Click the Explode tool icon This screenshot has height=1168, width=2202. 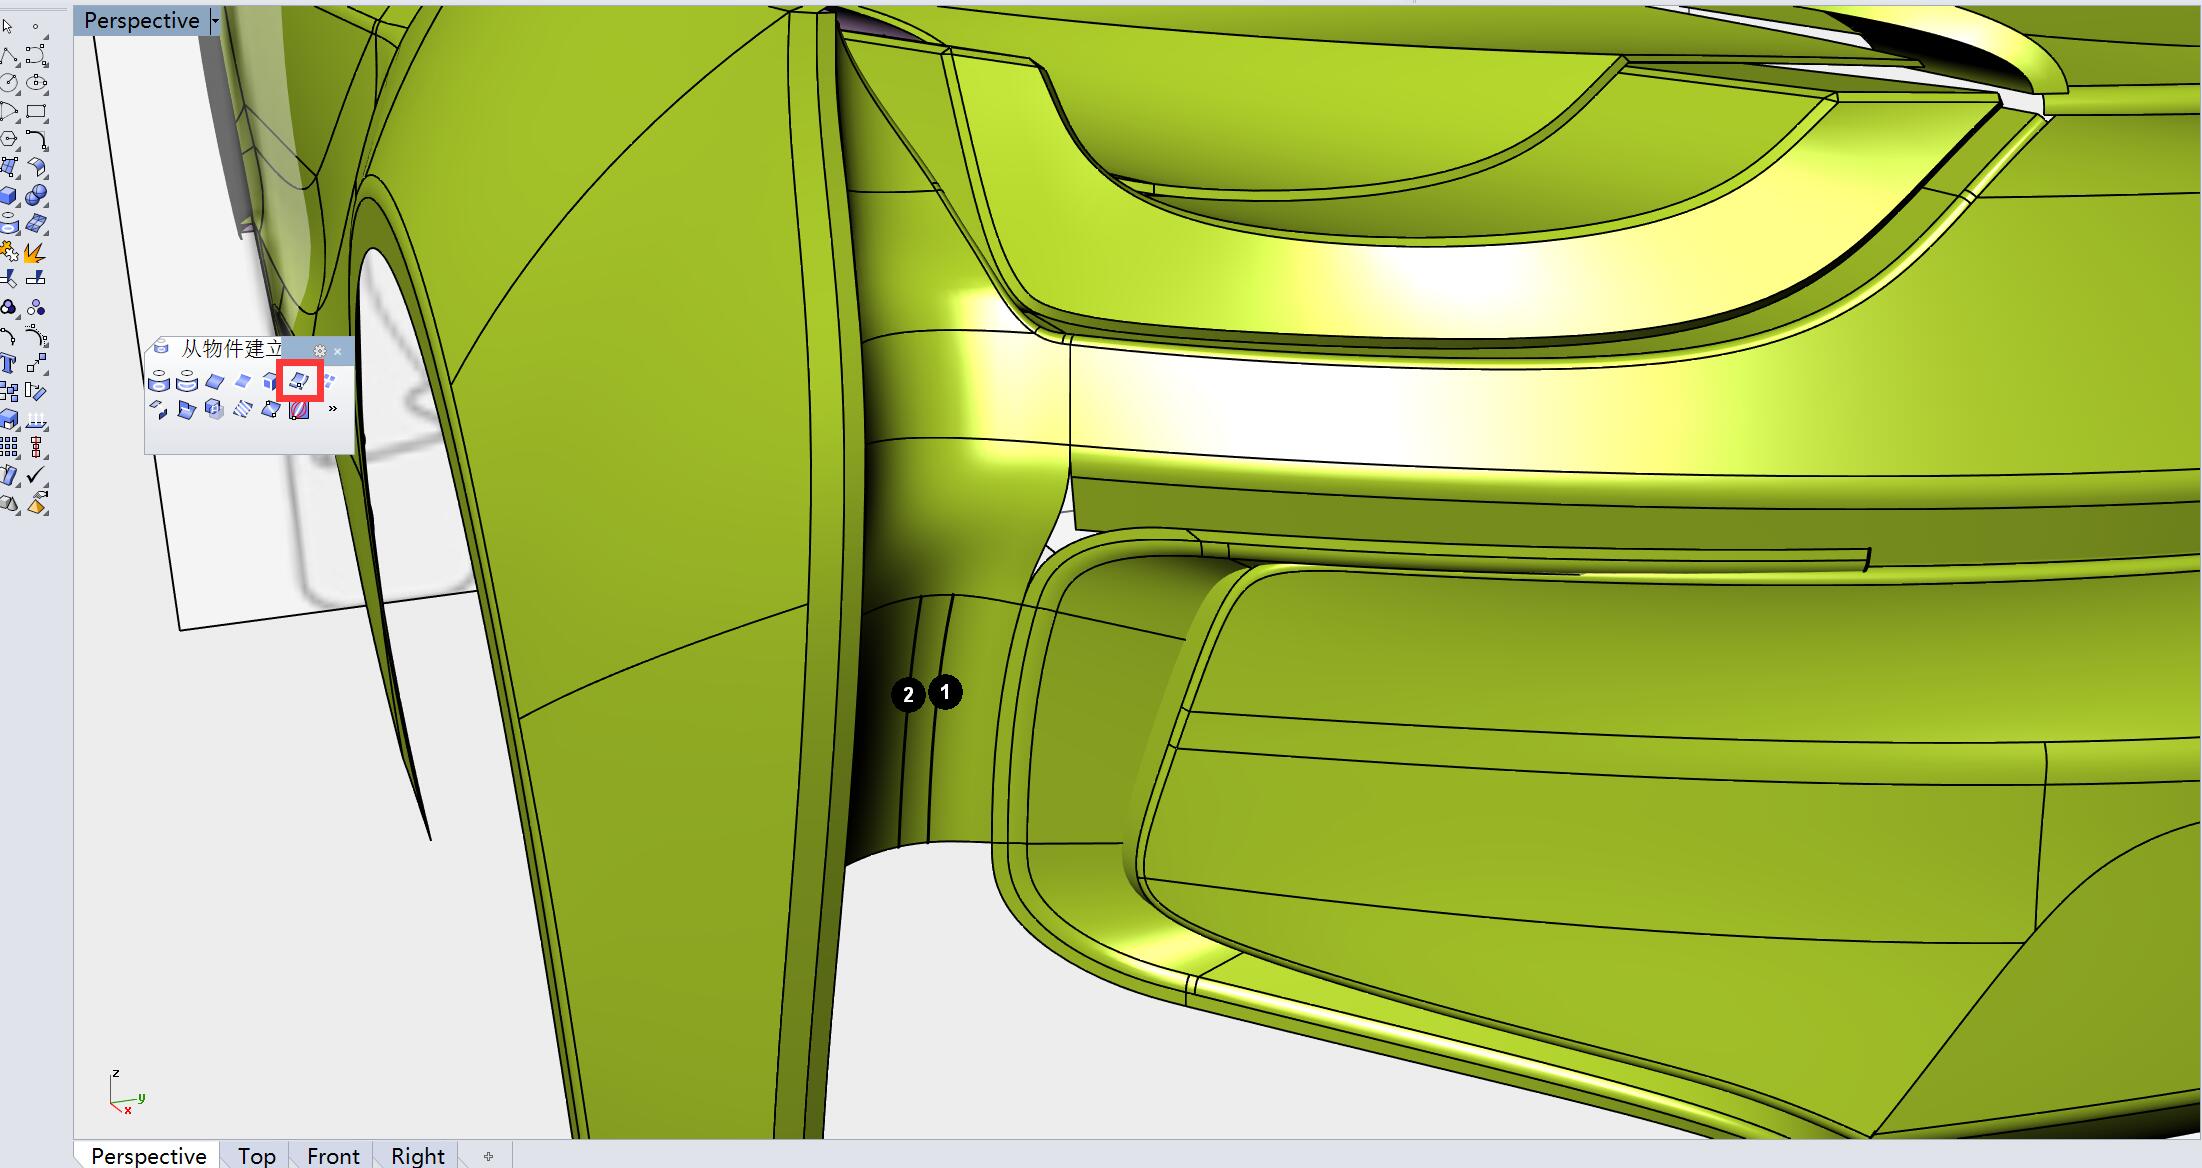(35, 252)
